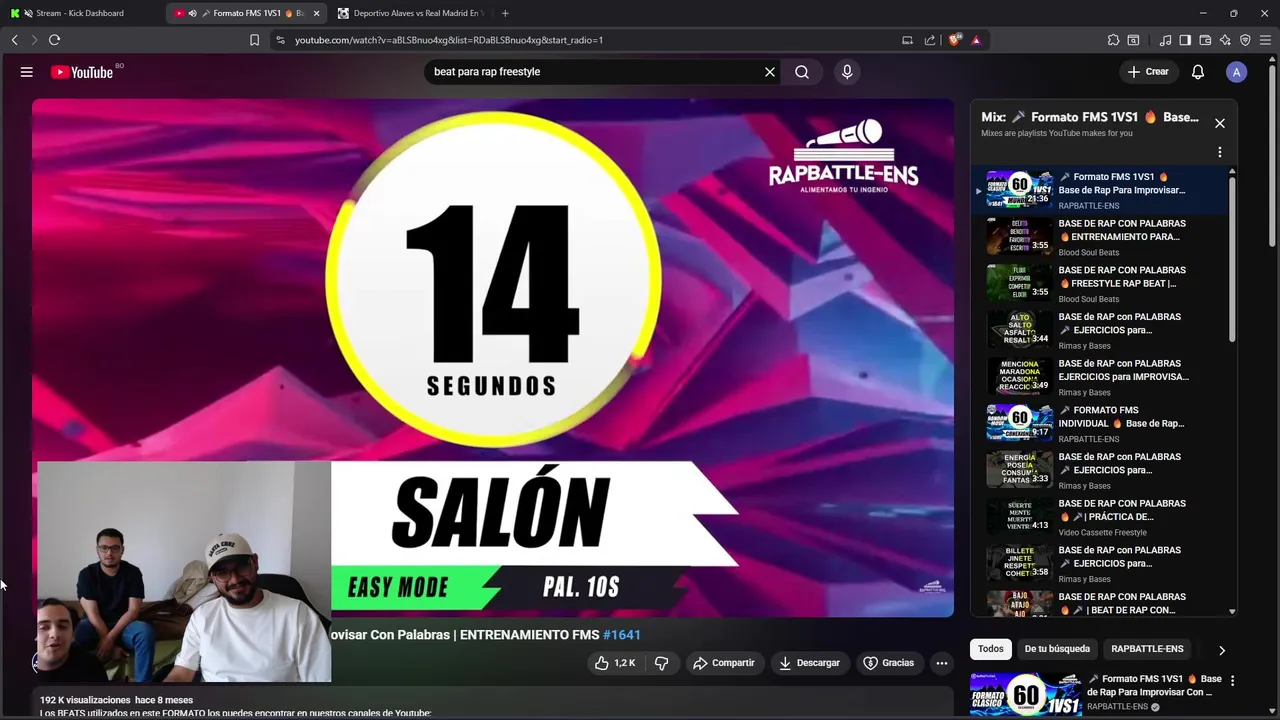Click the Crear button
This screenshot has width=1280, height=720.
point(1148,72)
